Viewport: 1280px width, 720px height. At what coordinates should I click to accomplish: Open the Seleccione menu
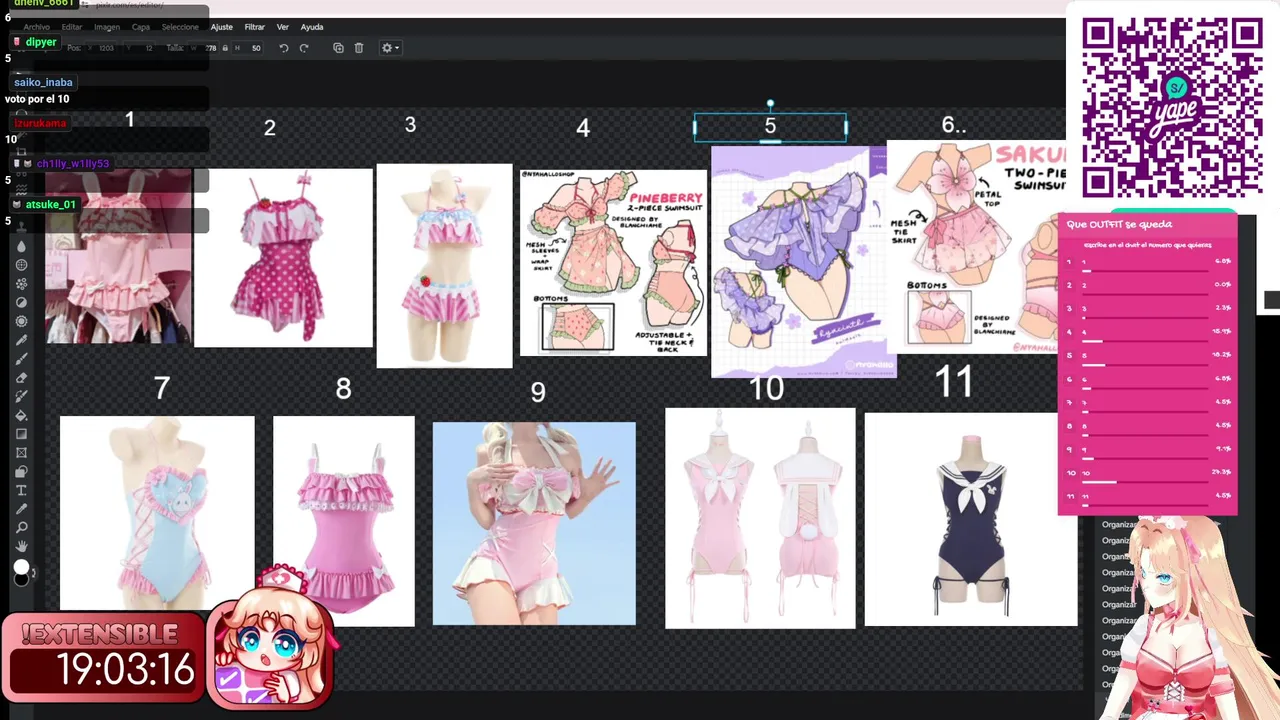click(x=180, y=27)
